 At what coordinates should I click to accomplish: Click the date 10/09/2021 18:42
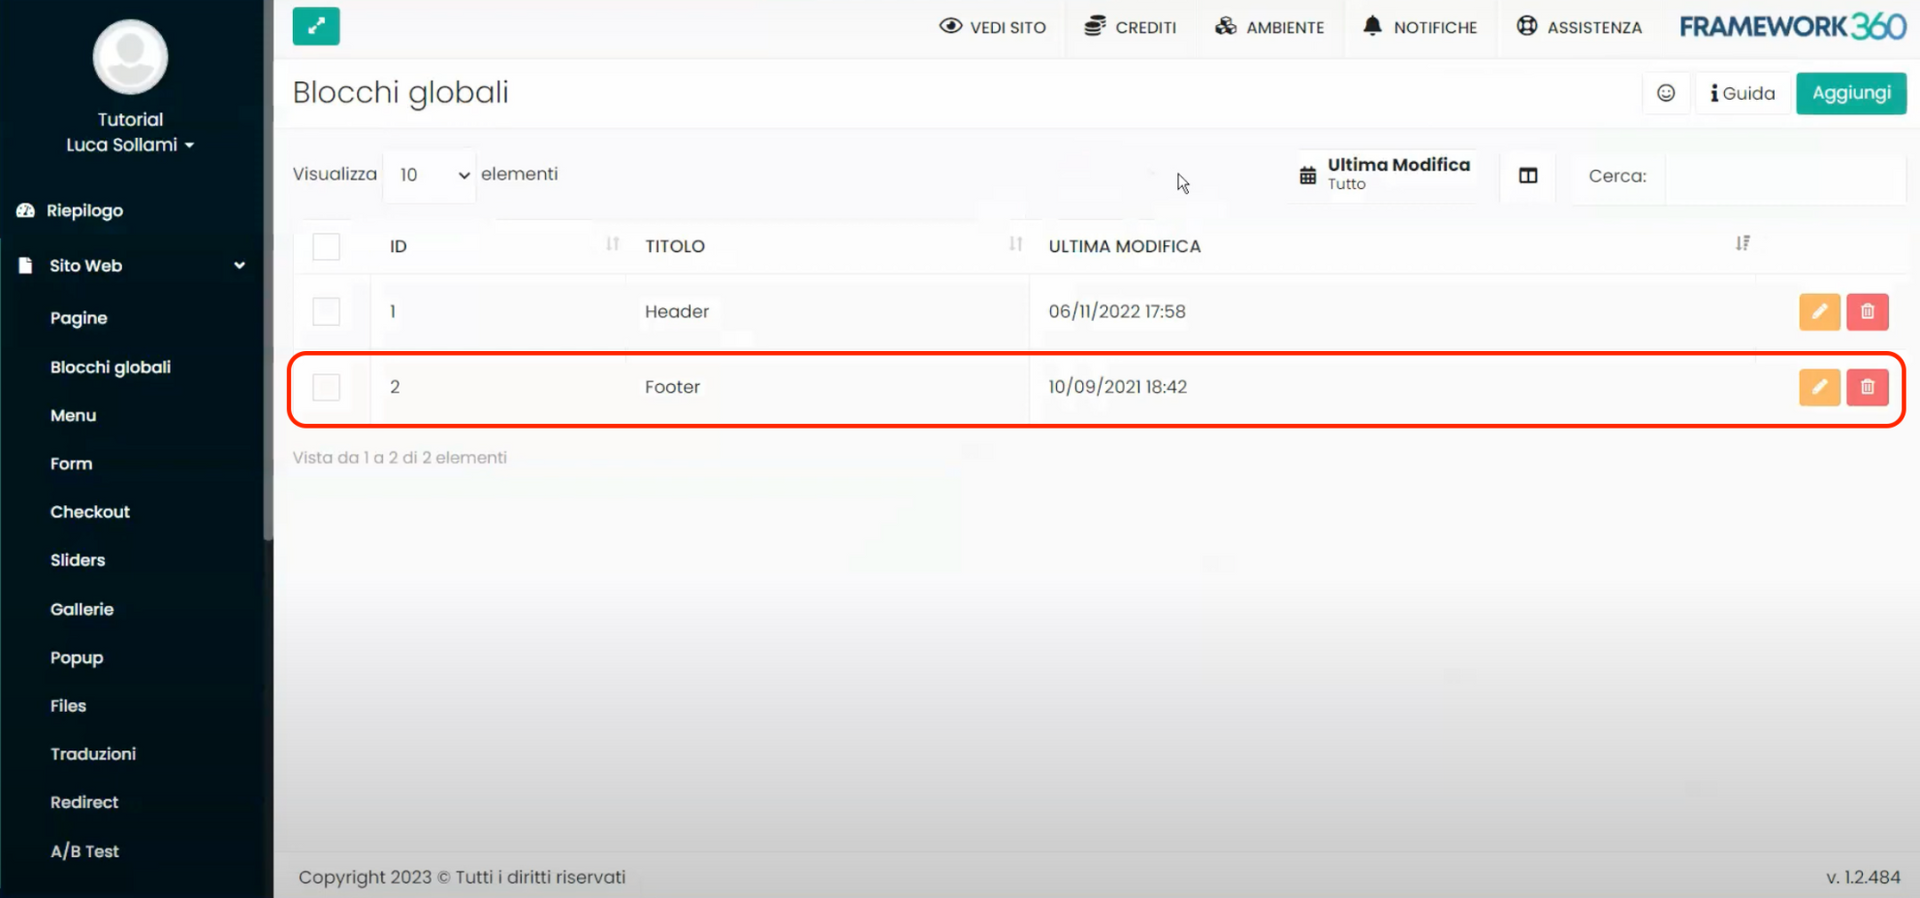(x=1118, y=387)
